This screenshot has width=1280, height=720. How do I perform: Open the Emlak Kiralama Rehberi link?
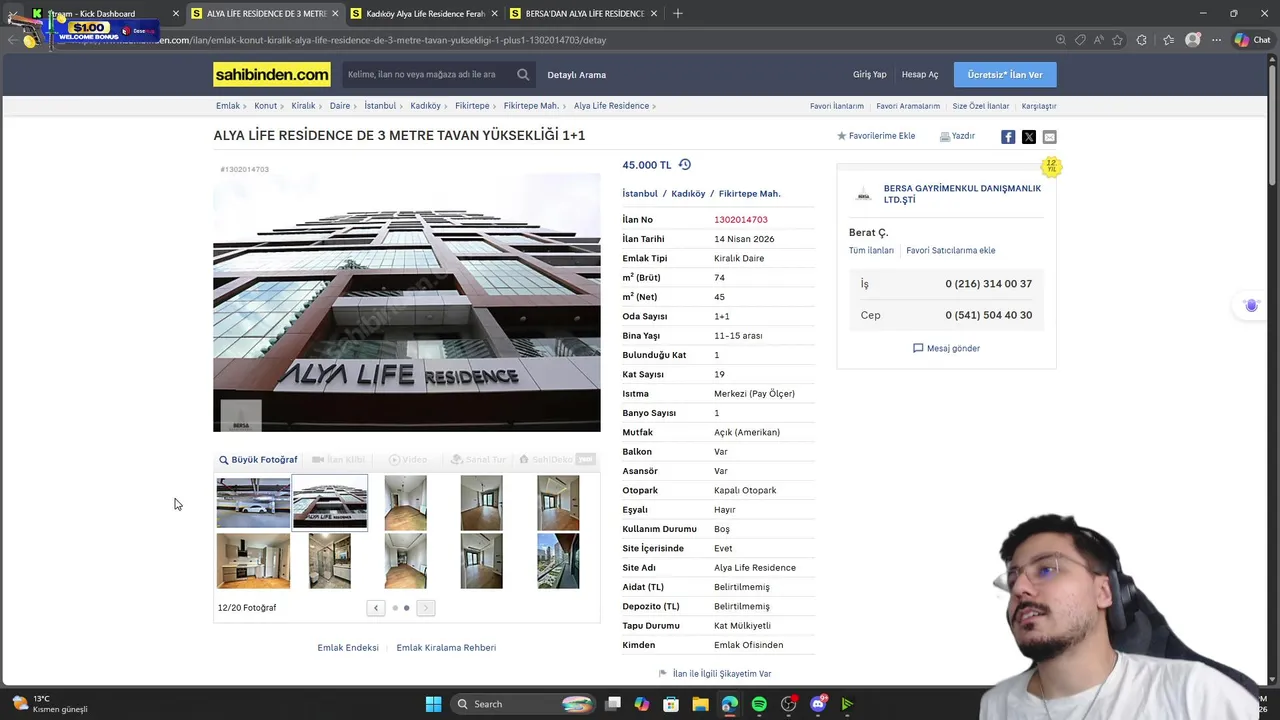[x=446, y=648]
